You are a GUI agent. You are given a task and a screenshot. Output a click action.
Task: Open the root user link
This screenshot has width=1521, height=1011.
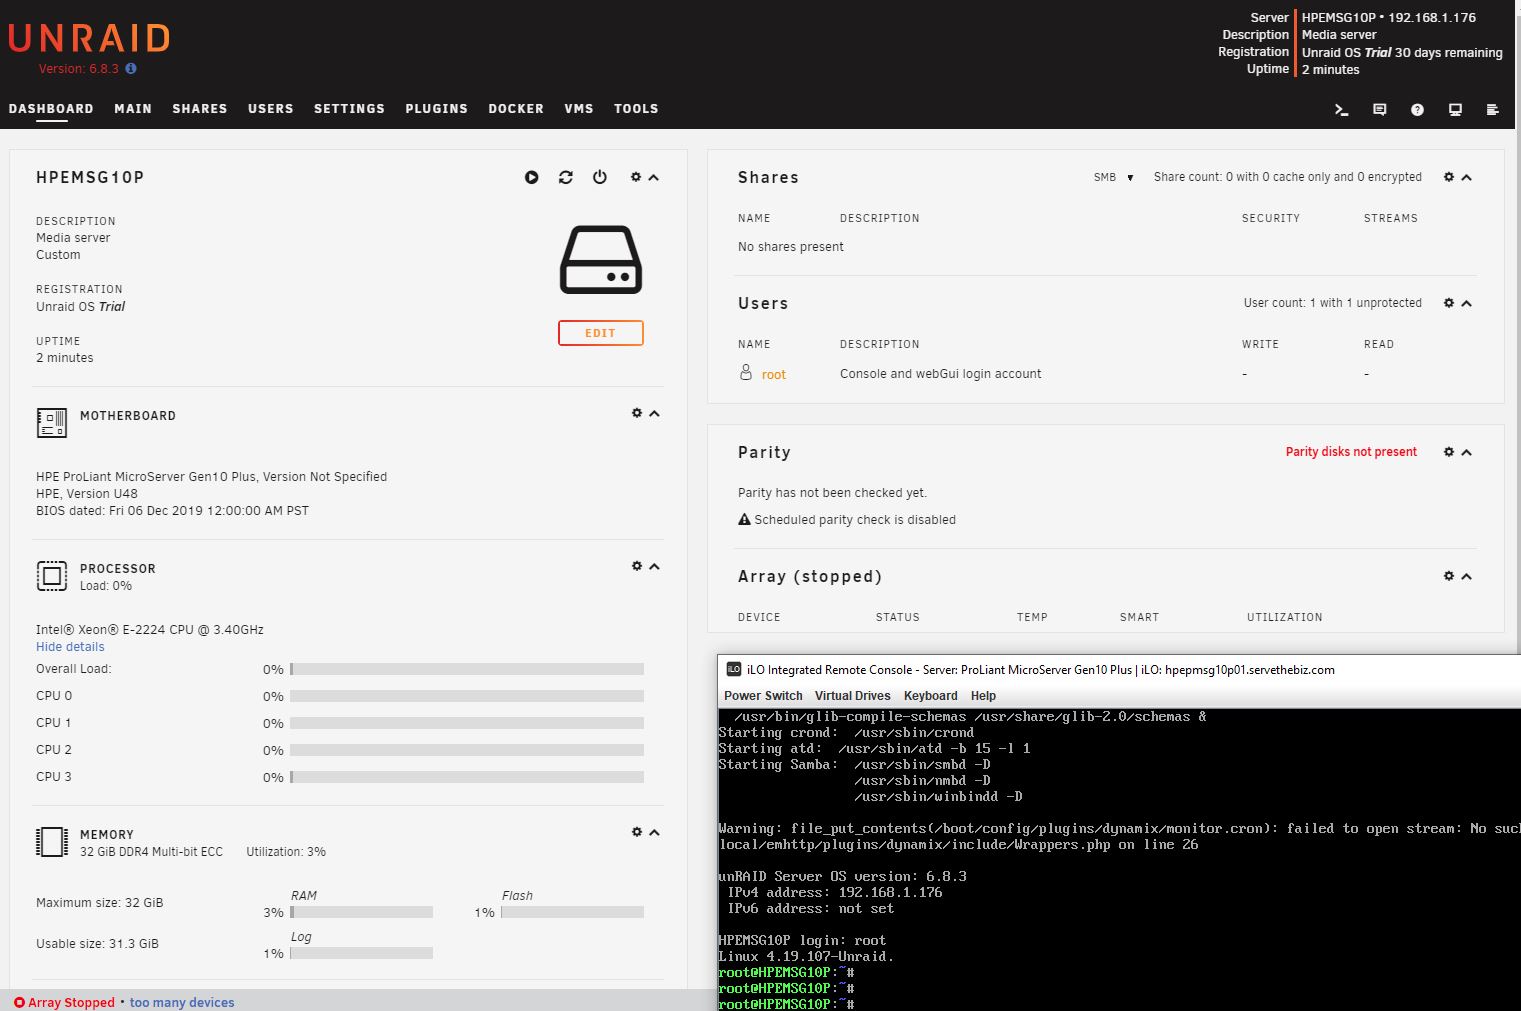[x=773, y=375]
